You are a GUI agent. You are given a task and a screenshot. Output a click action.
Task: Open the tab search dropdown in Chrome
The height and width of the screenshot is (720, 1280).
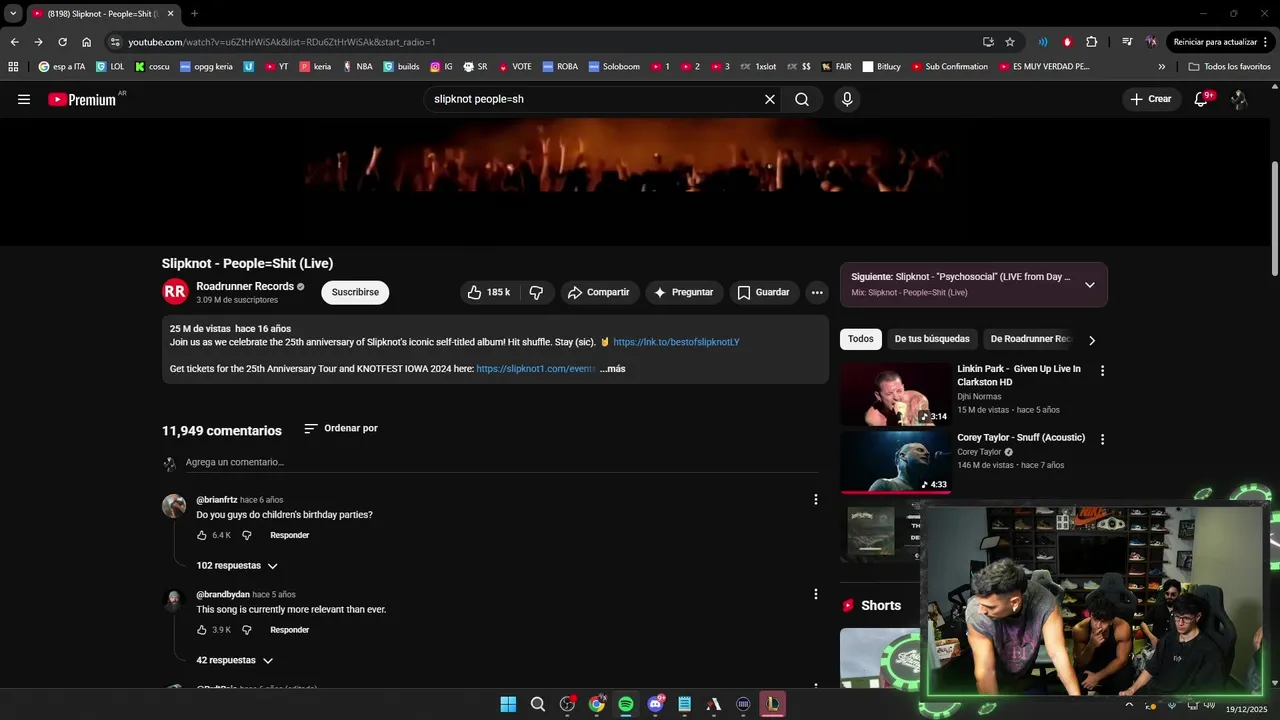(x=13, y=14)
